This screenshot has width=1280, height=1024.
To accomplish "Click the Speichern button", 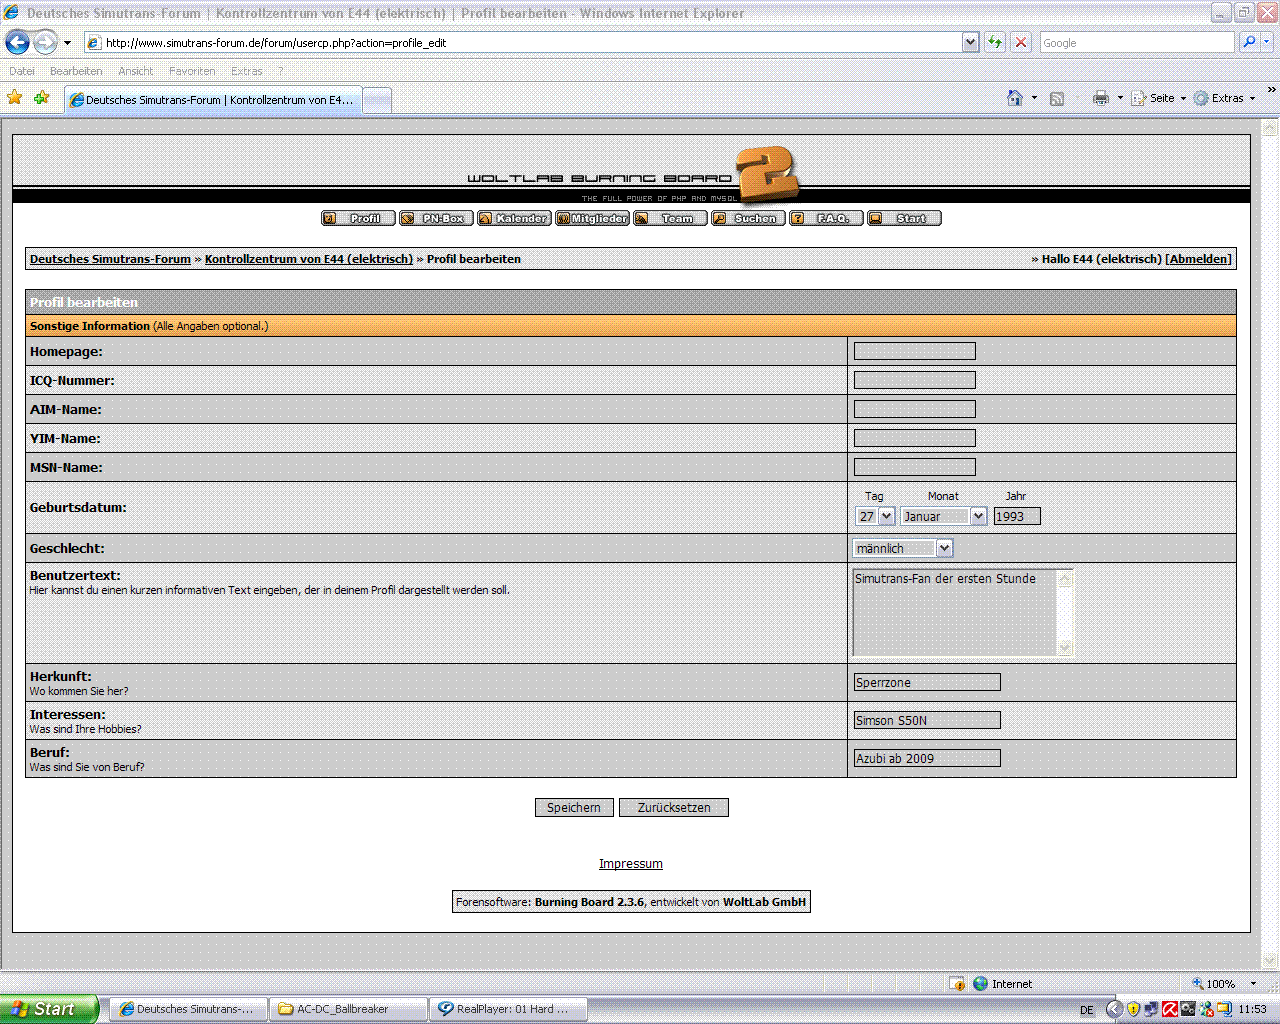I will click(574, 807).
